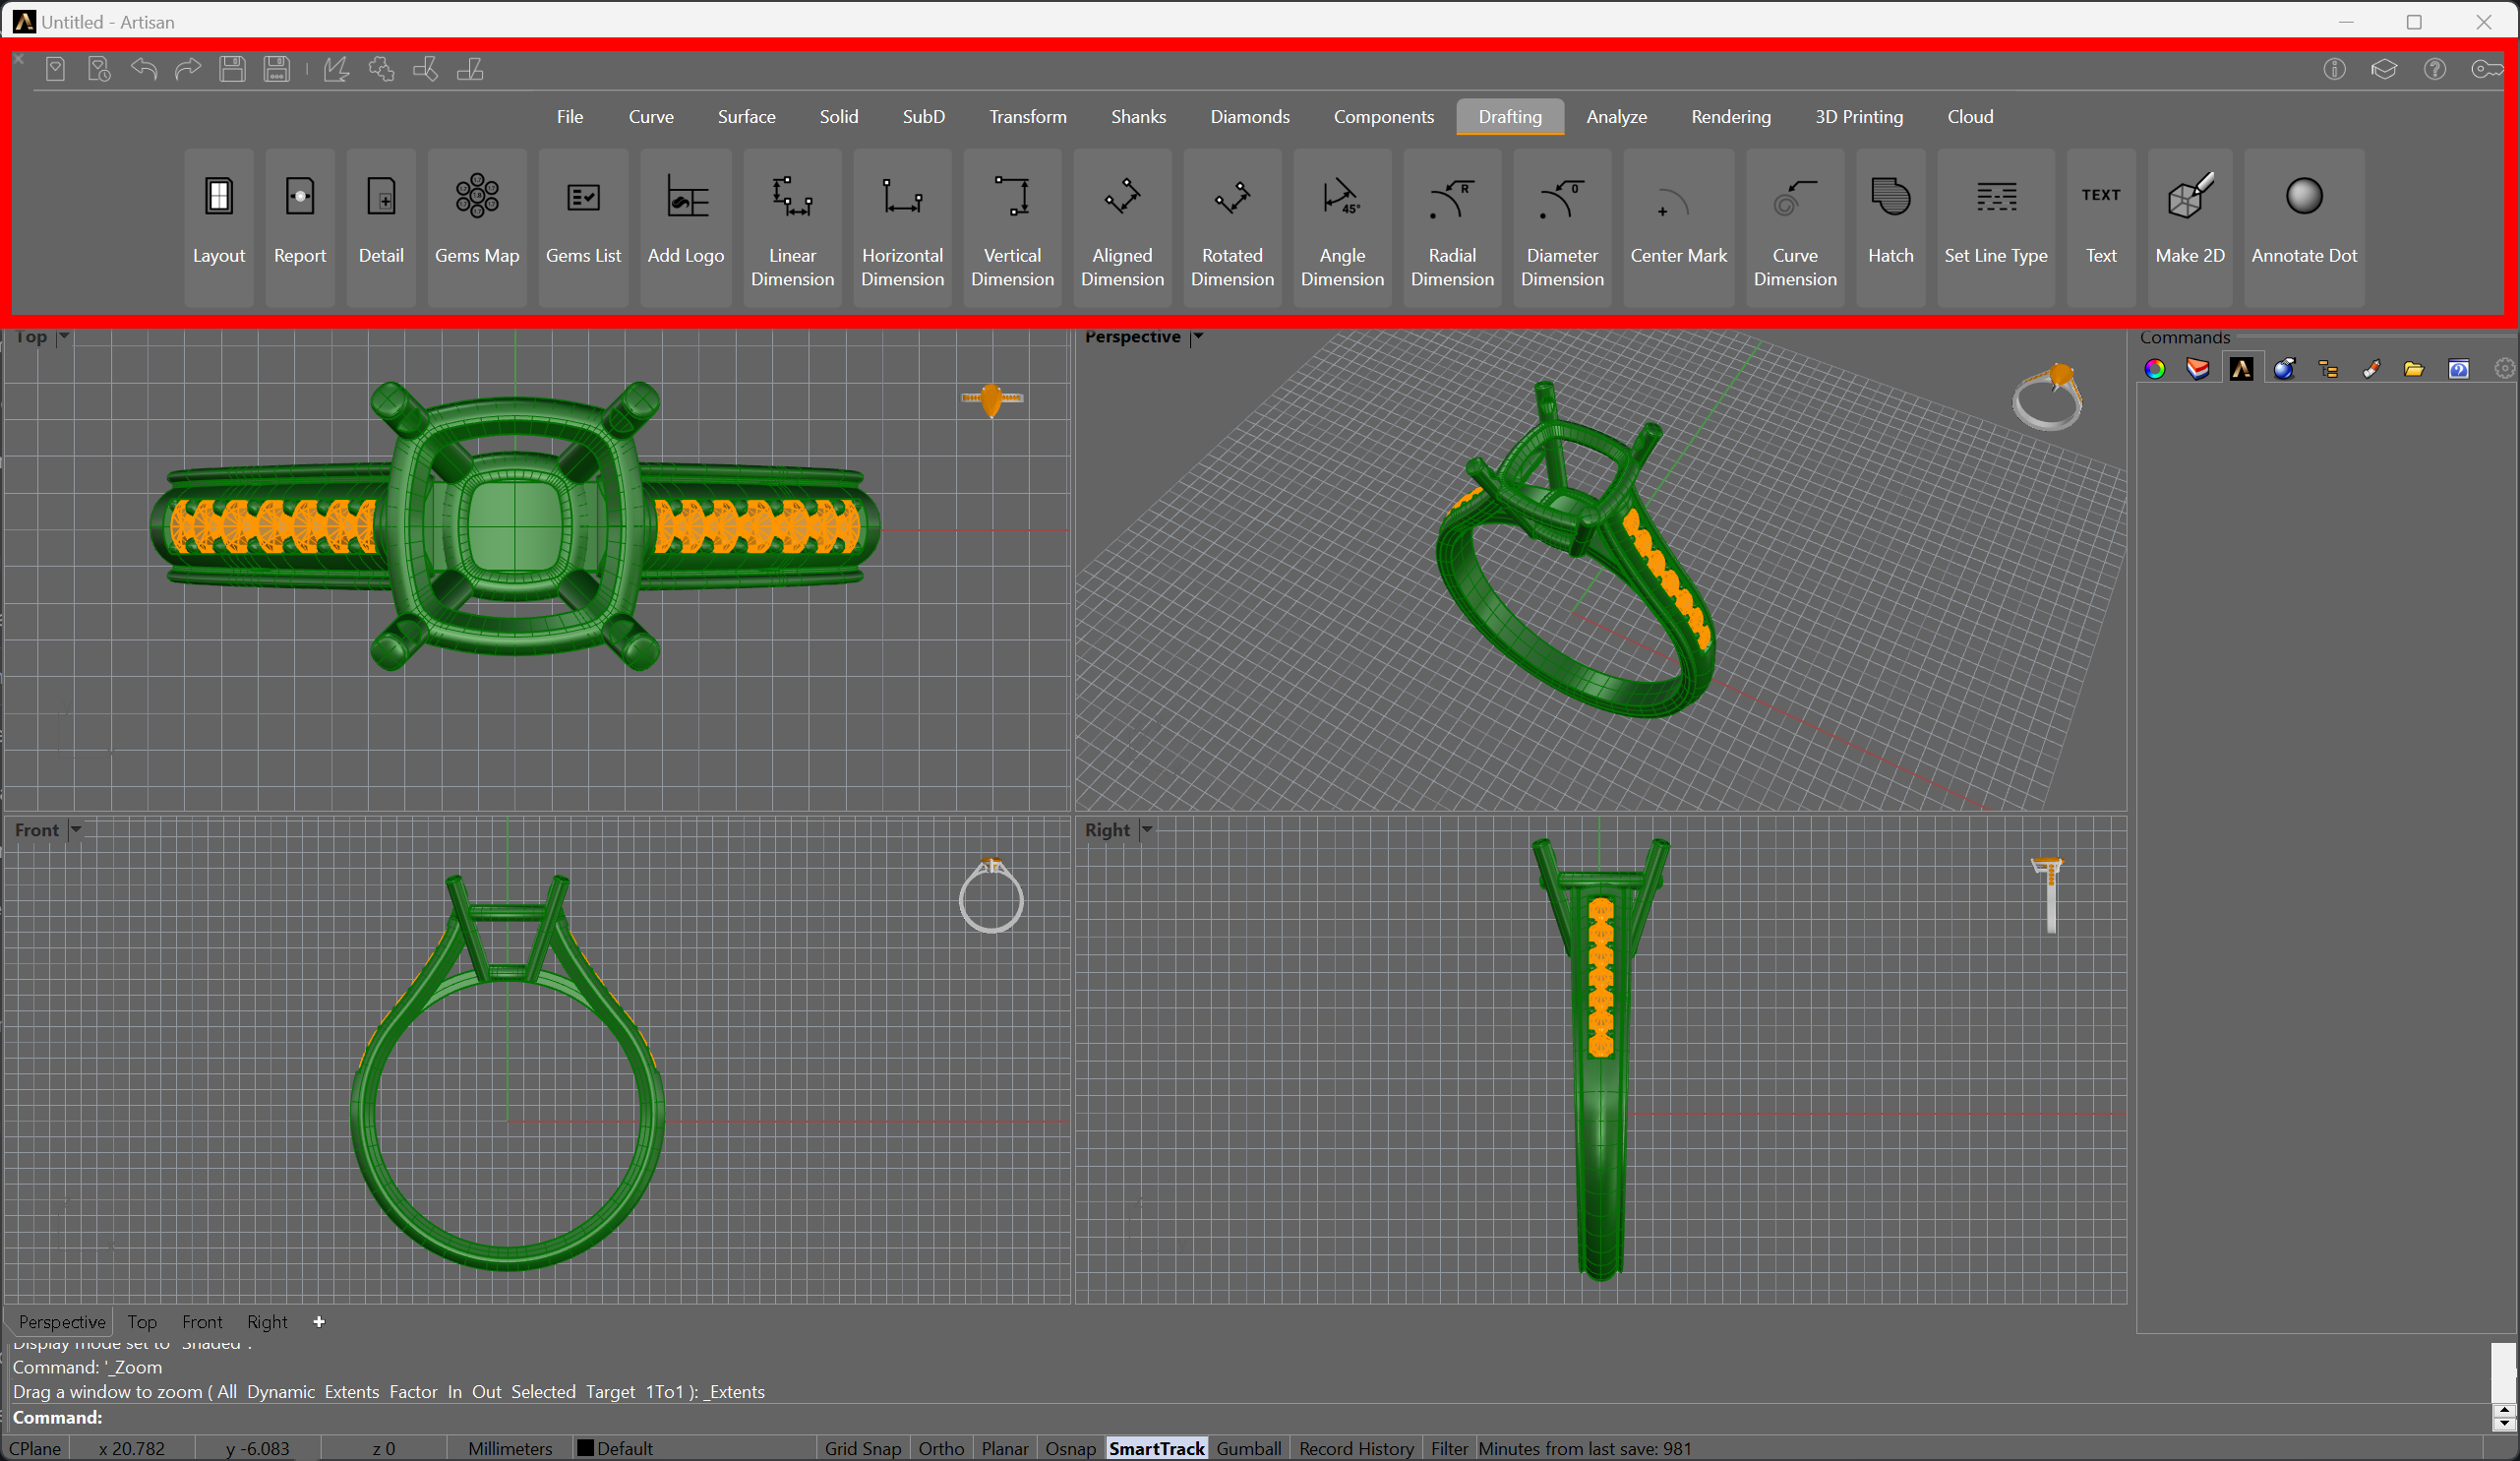The width and height of the screenshot is (2520, 1461).
Task: Open the 3D Printing tab
Action: point(1858,116)
